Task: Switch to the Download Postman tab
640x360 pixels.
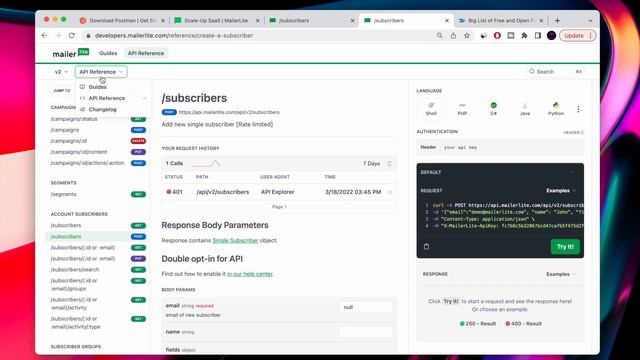Action: coord(122,20)
